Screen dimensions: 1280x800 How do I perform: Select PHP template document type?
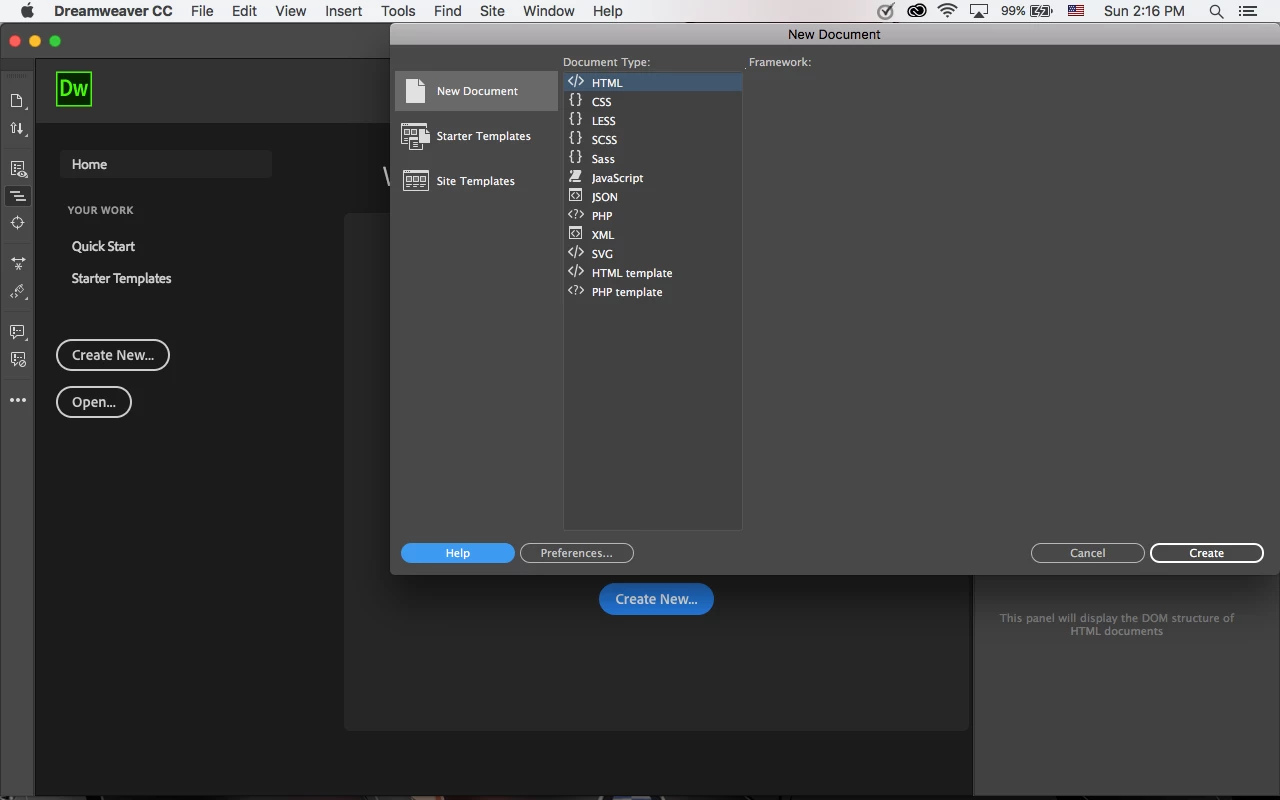pos(652,292)
